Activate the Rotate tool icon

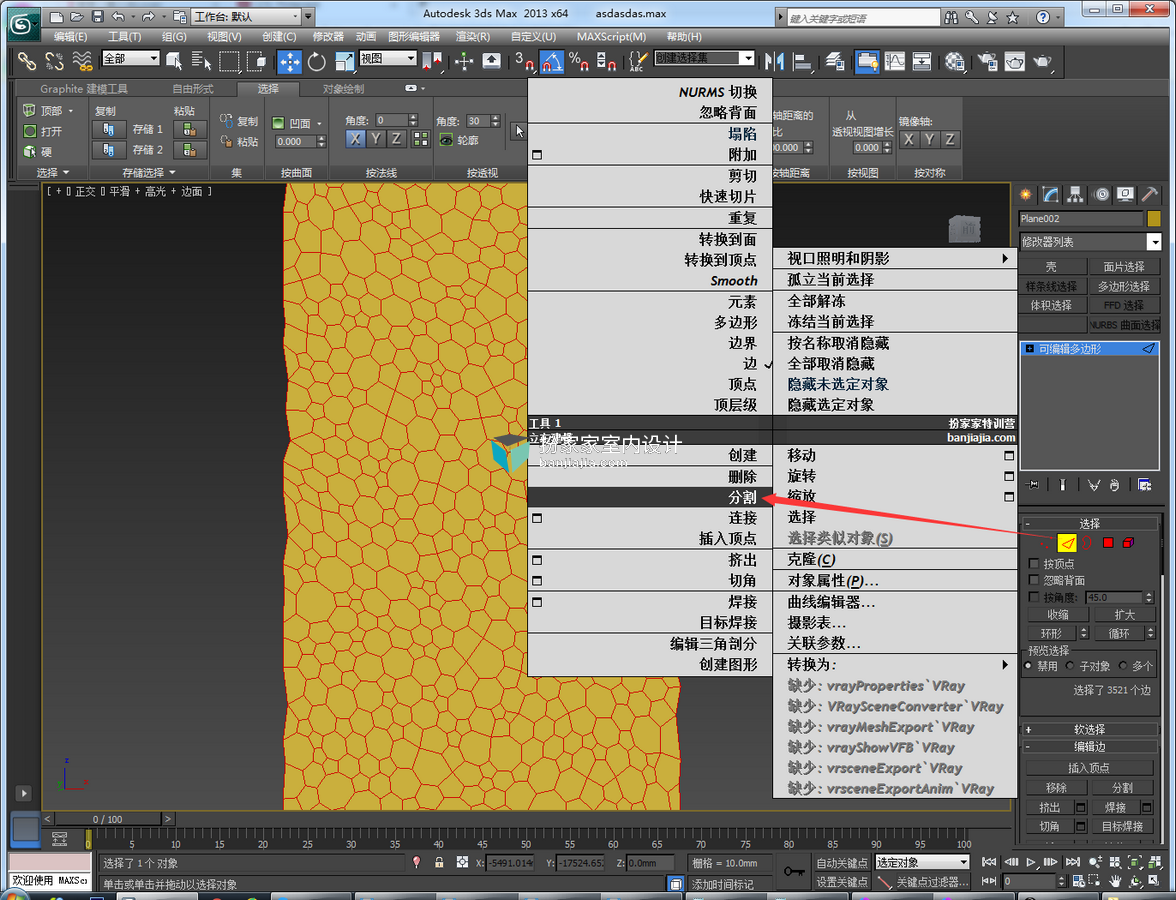pyautogui.click(x=316, y=62)
